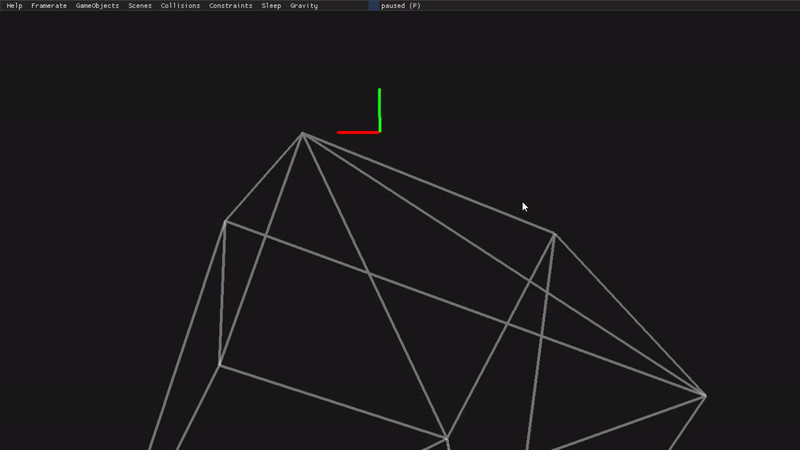The height and width of the screenshot is (450, 800).
Task: Expand the Gravity menu
Action: coord(304,6)
